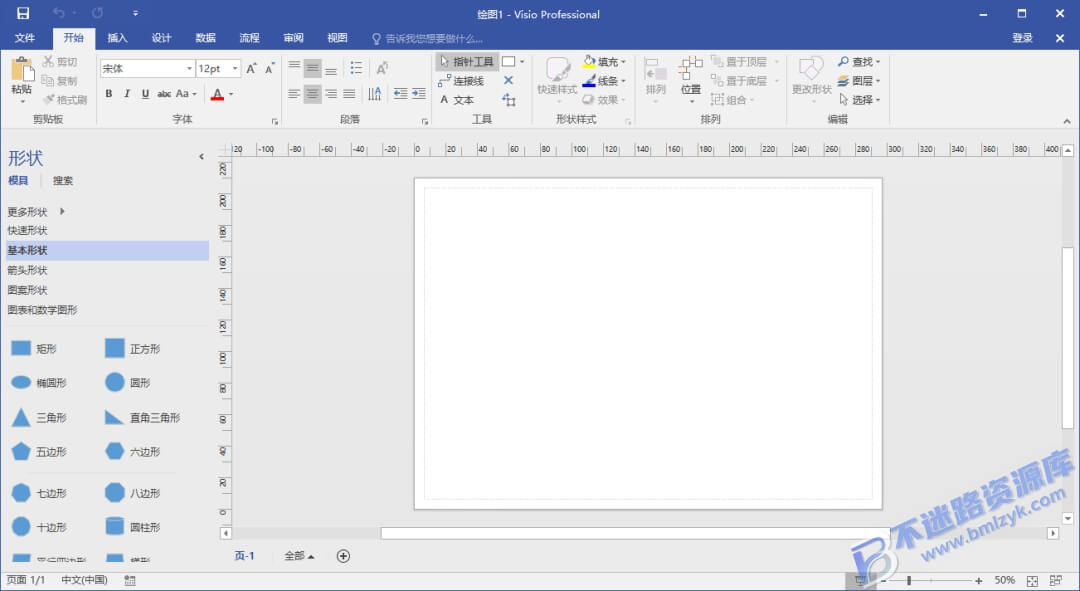
Task: Click the Position (位置) button
Action: (x=690, y=79)
